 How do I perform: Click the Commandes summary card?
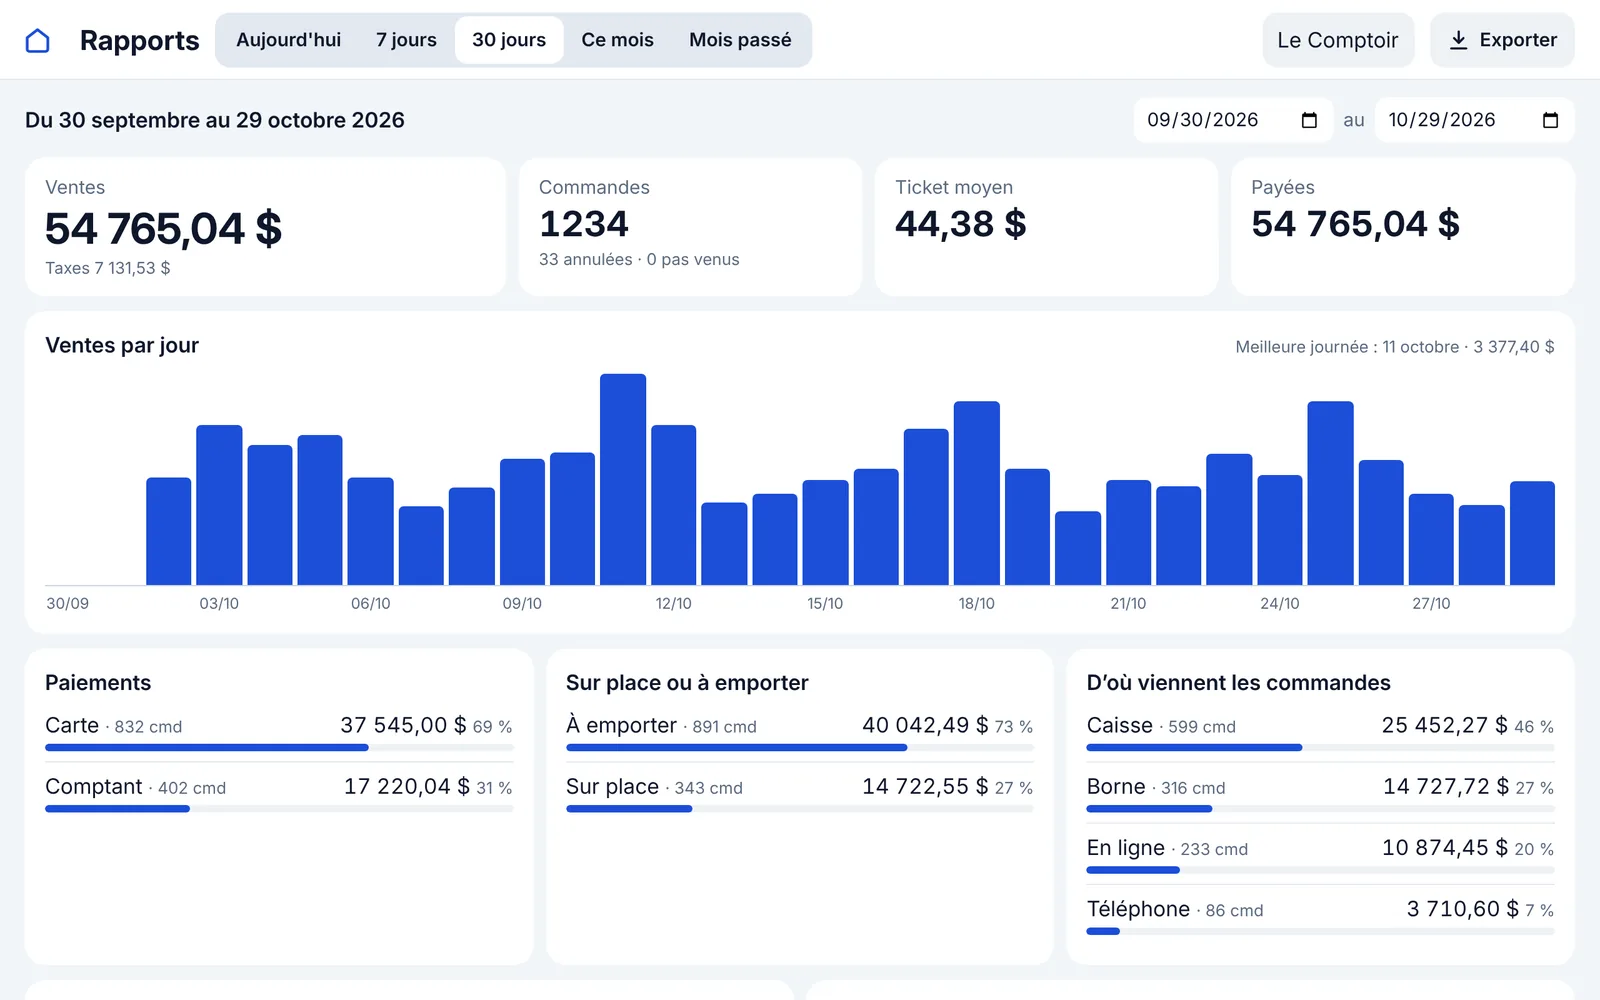coord(690,227)
